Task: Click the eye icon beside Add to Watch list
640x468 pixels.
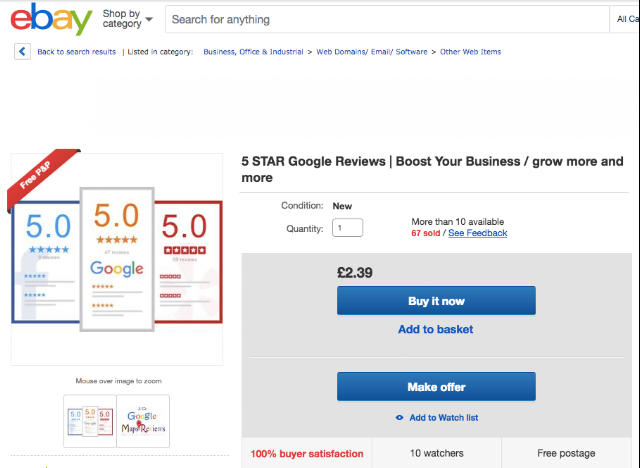Action: coord(400,417)
